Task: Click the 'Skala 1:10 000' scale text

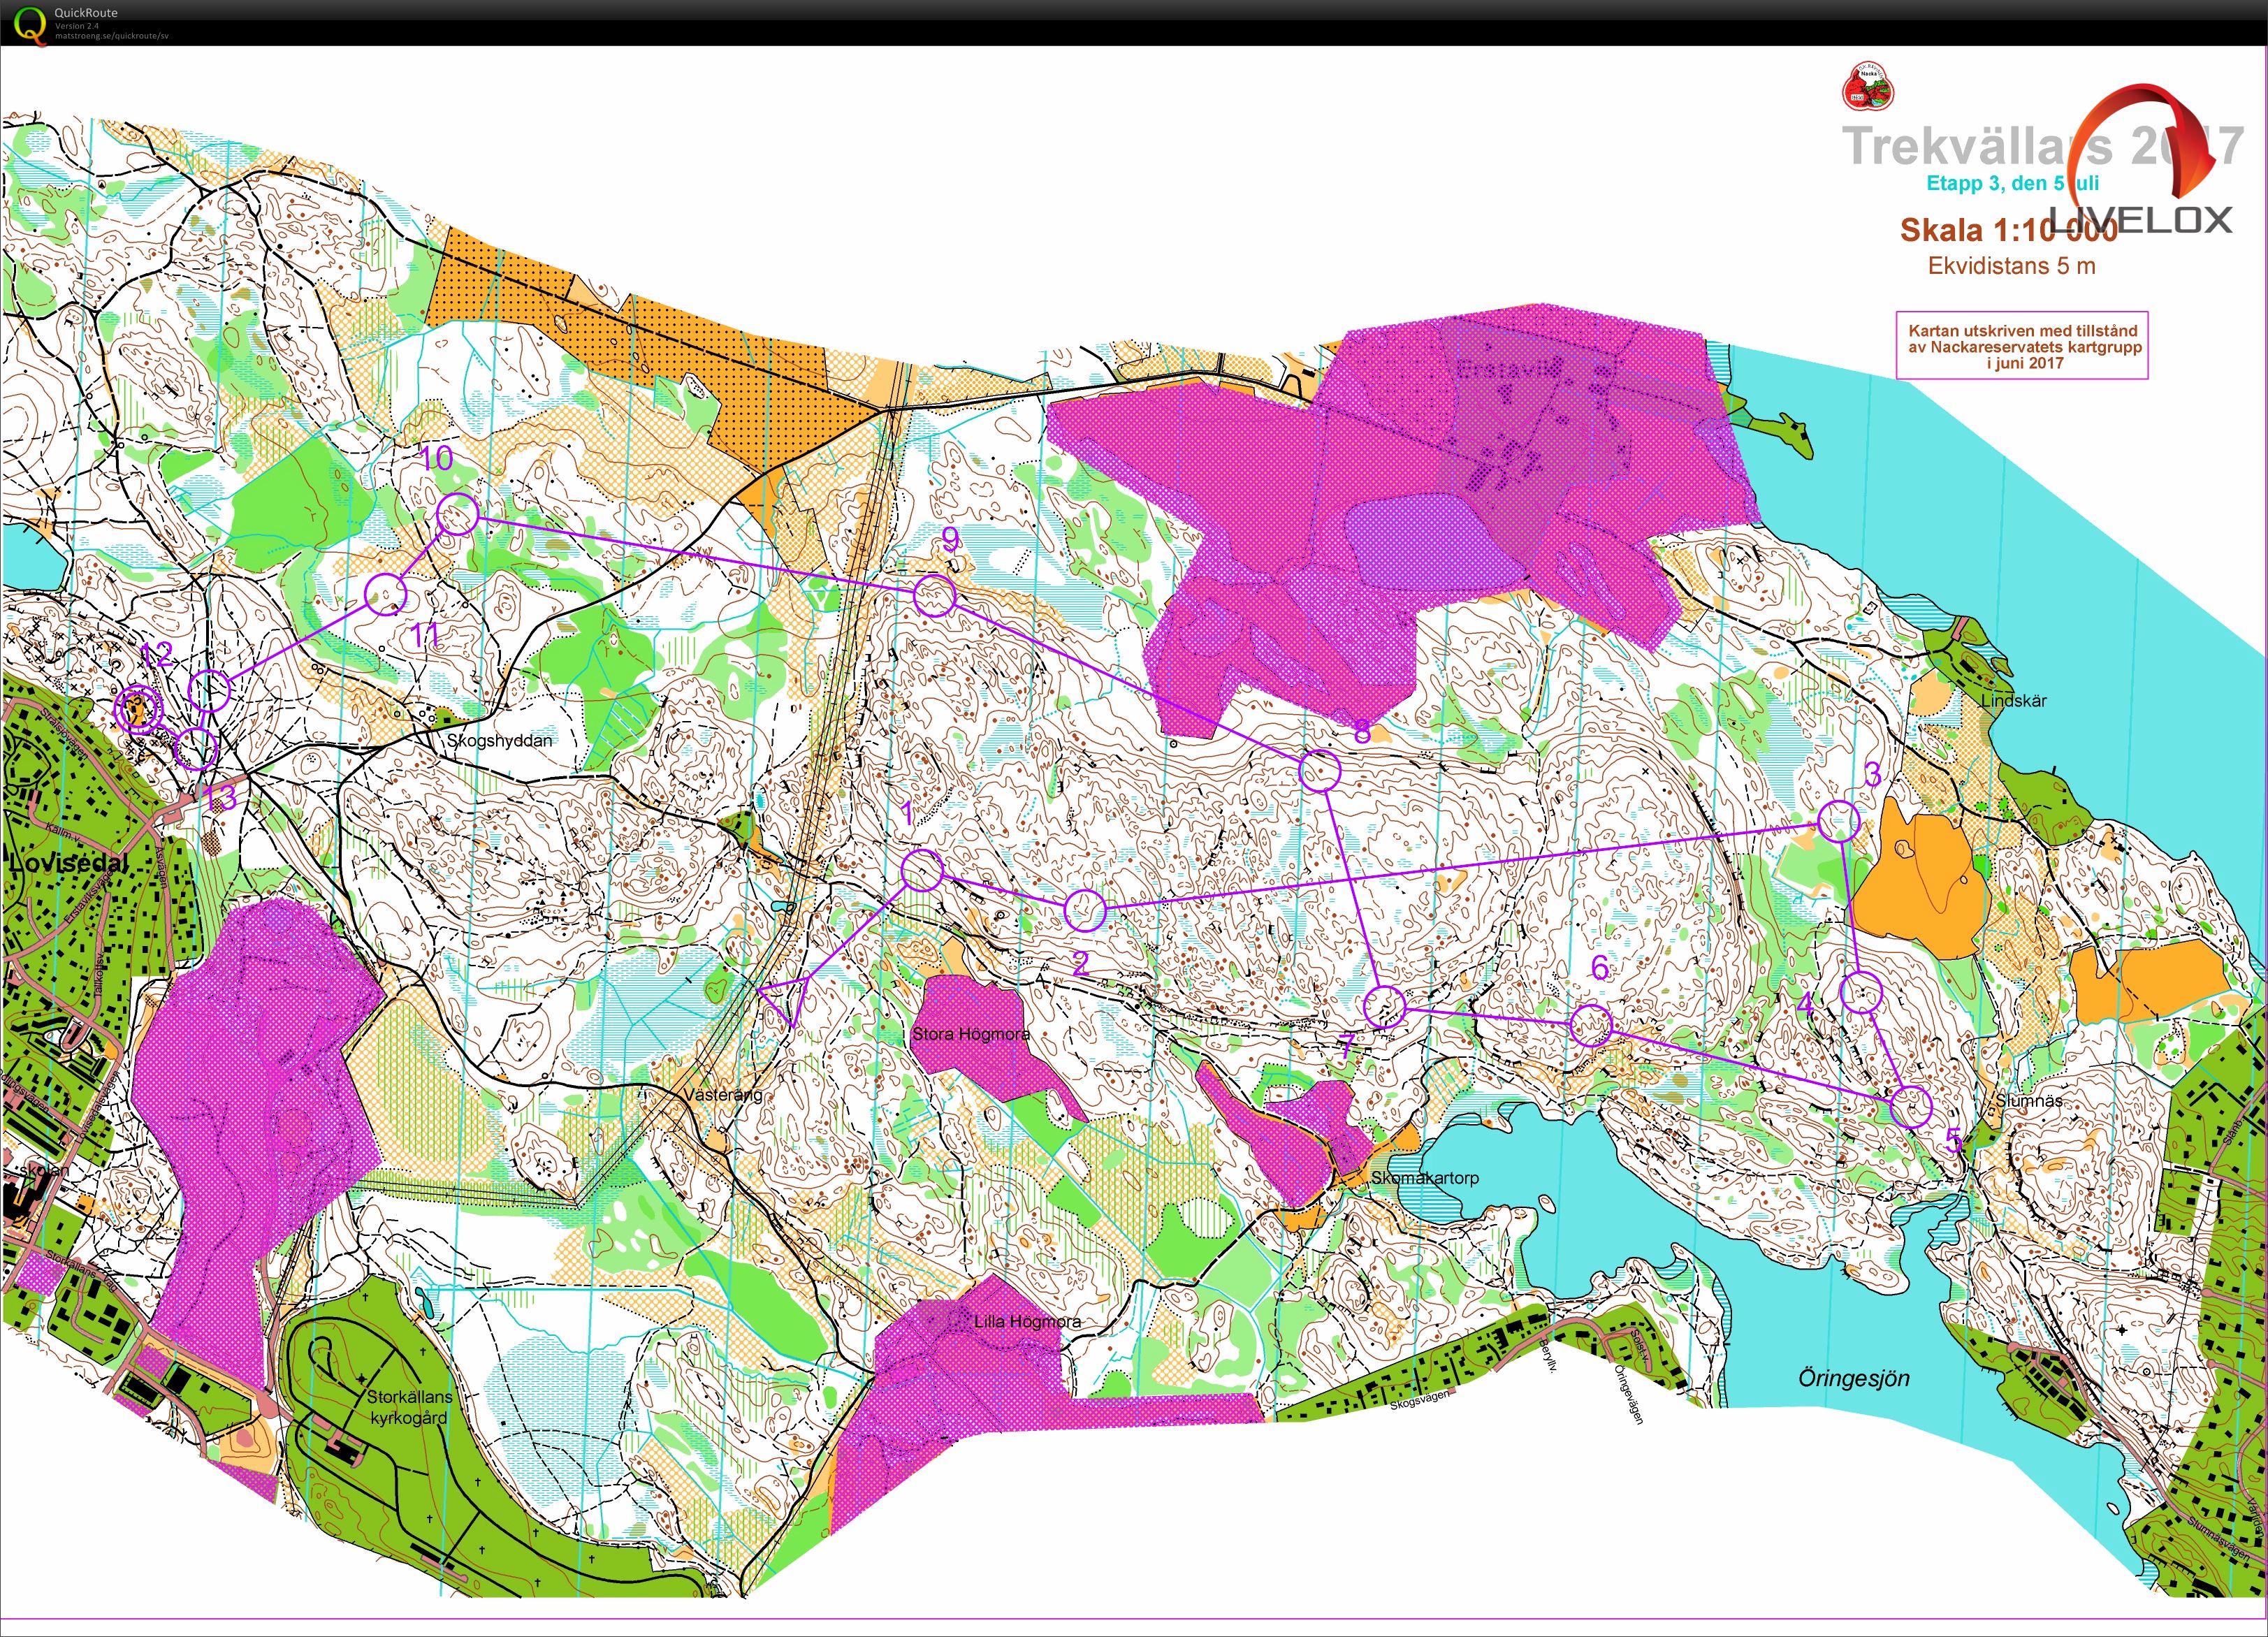Action: (x=2009, y=230)
